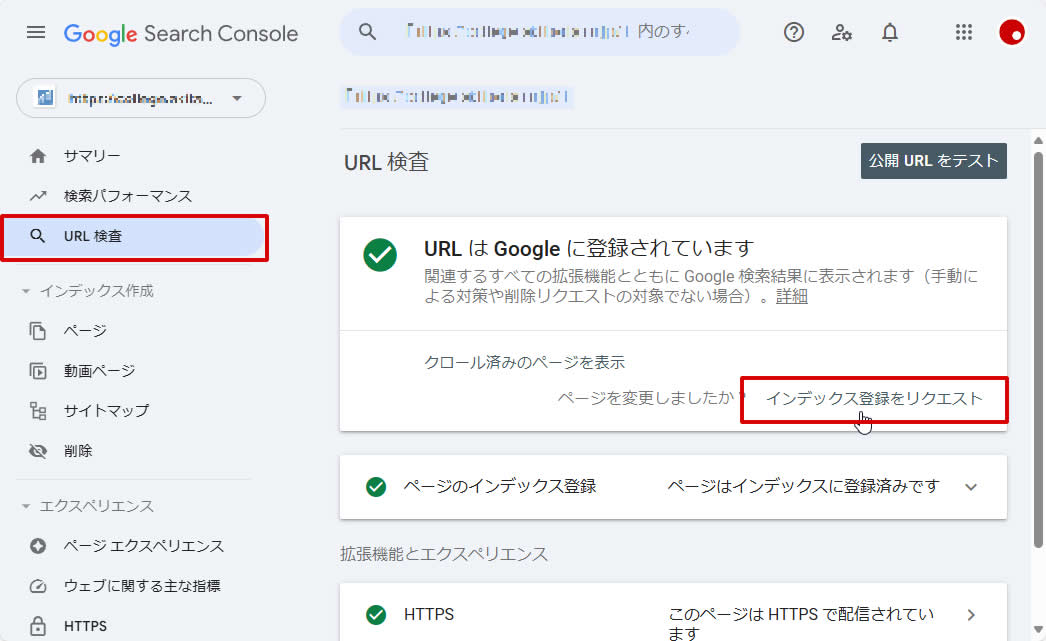Open the HTTPS details chevron

[971, 615]
